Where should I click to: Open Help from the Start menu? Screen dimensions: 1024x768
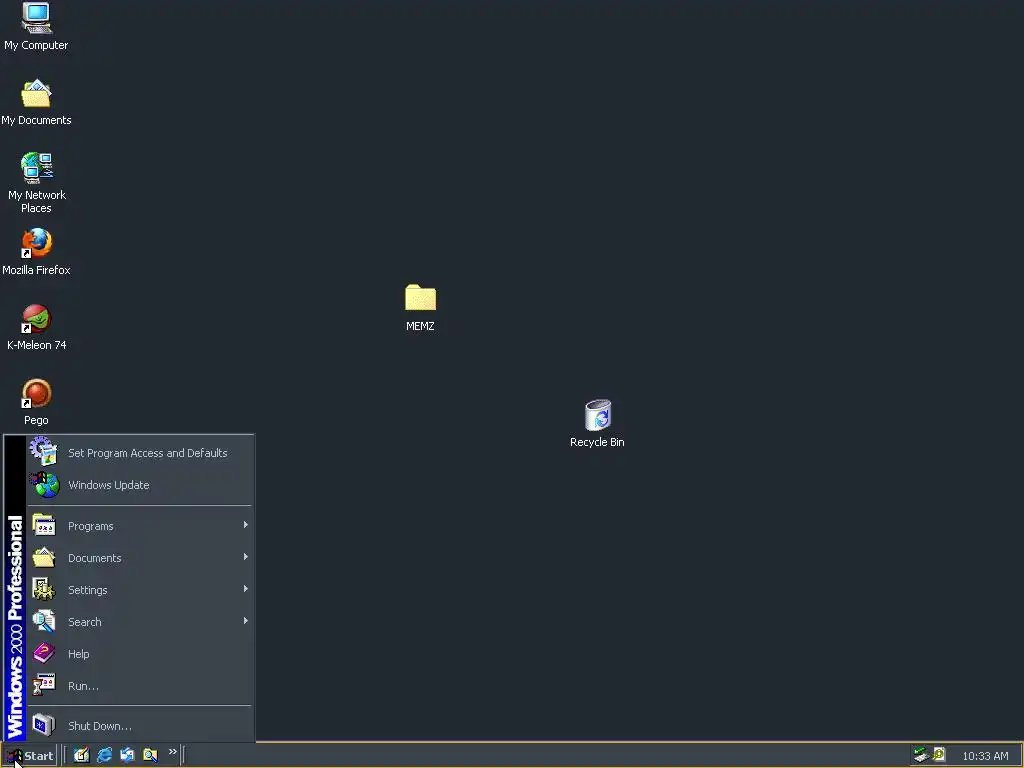140,654
